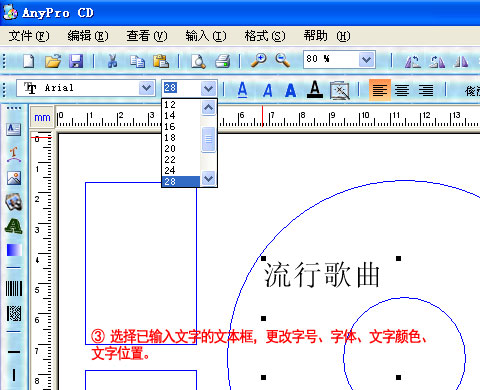Click the scissors Cut icon
The height and width of the screenshot is (390, 480).
point(112,61)
